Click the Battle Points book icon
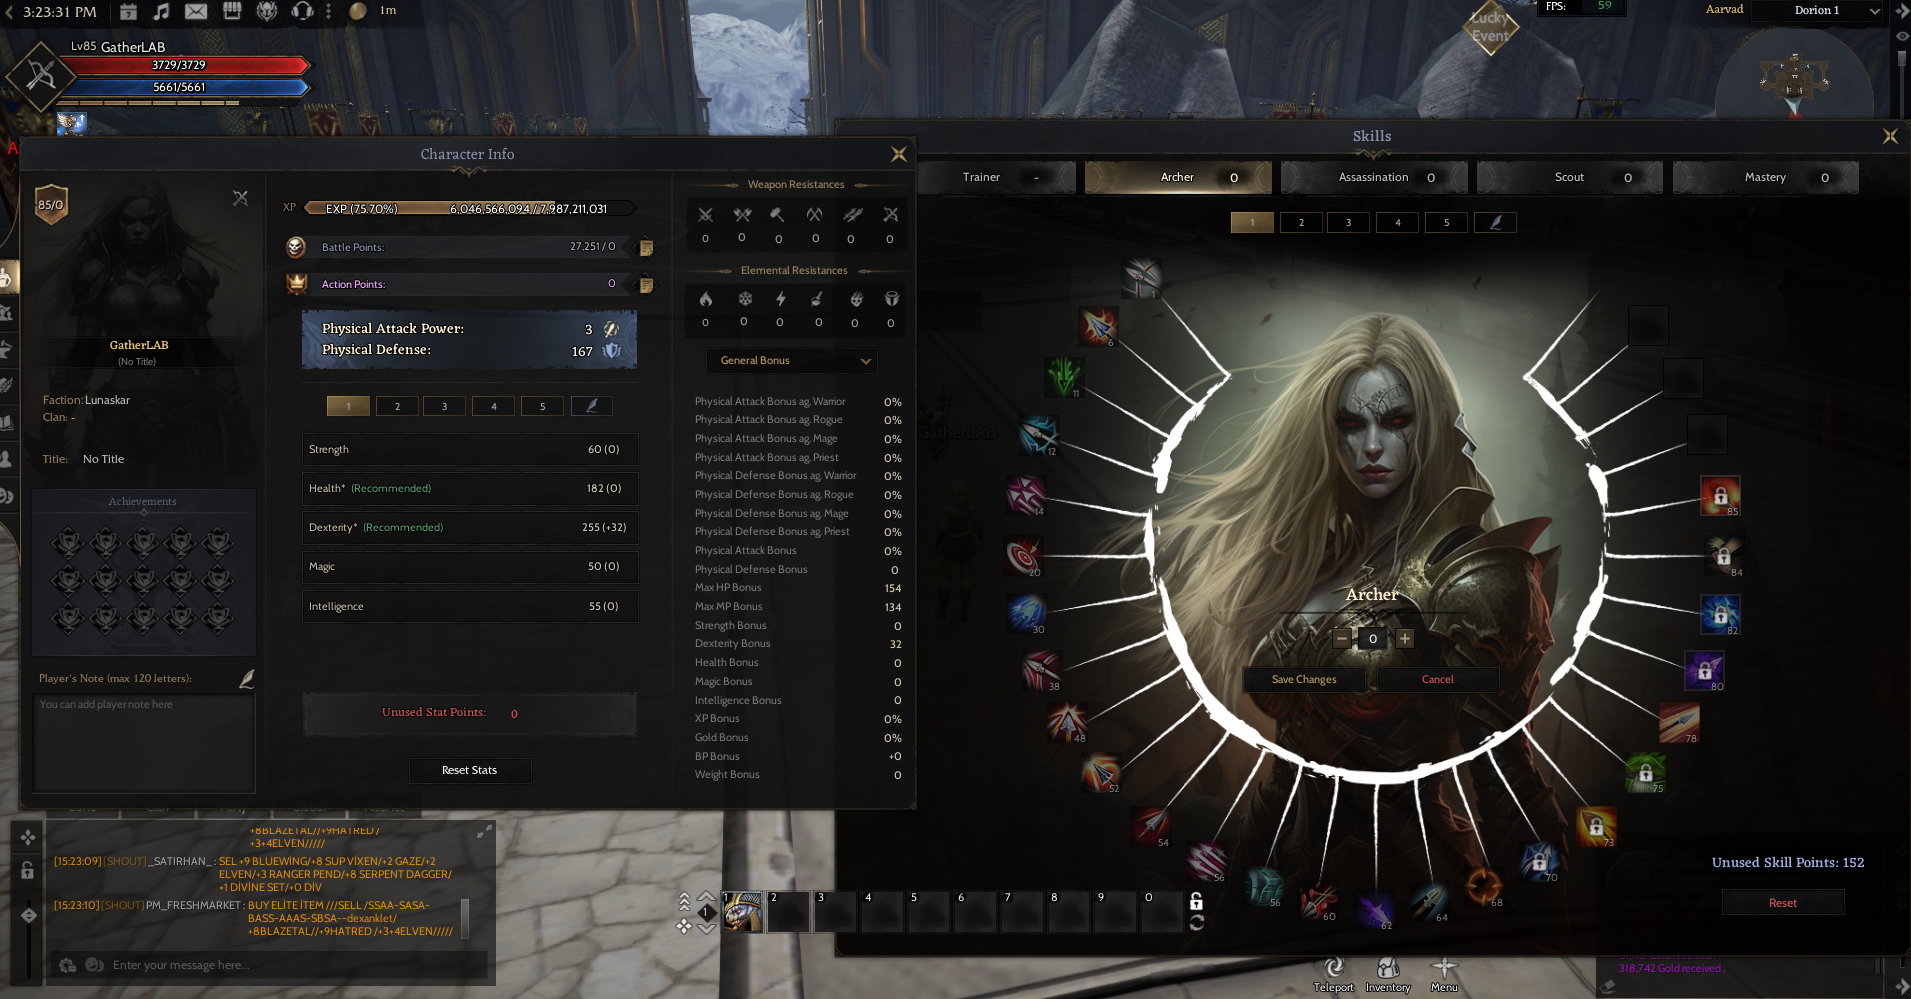1911x999 pixels. coord(646,247)
